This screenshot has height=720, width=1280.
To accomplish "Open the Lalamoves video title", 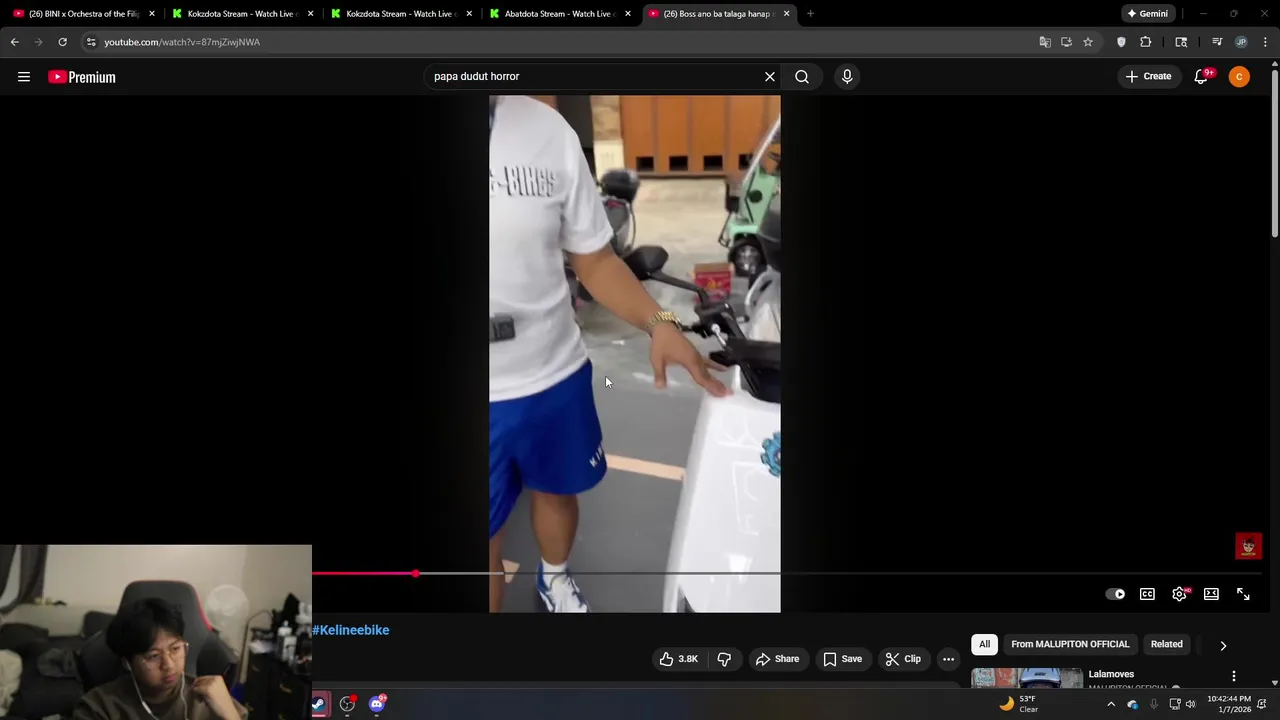I will (x=1111, y=675).
